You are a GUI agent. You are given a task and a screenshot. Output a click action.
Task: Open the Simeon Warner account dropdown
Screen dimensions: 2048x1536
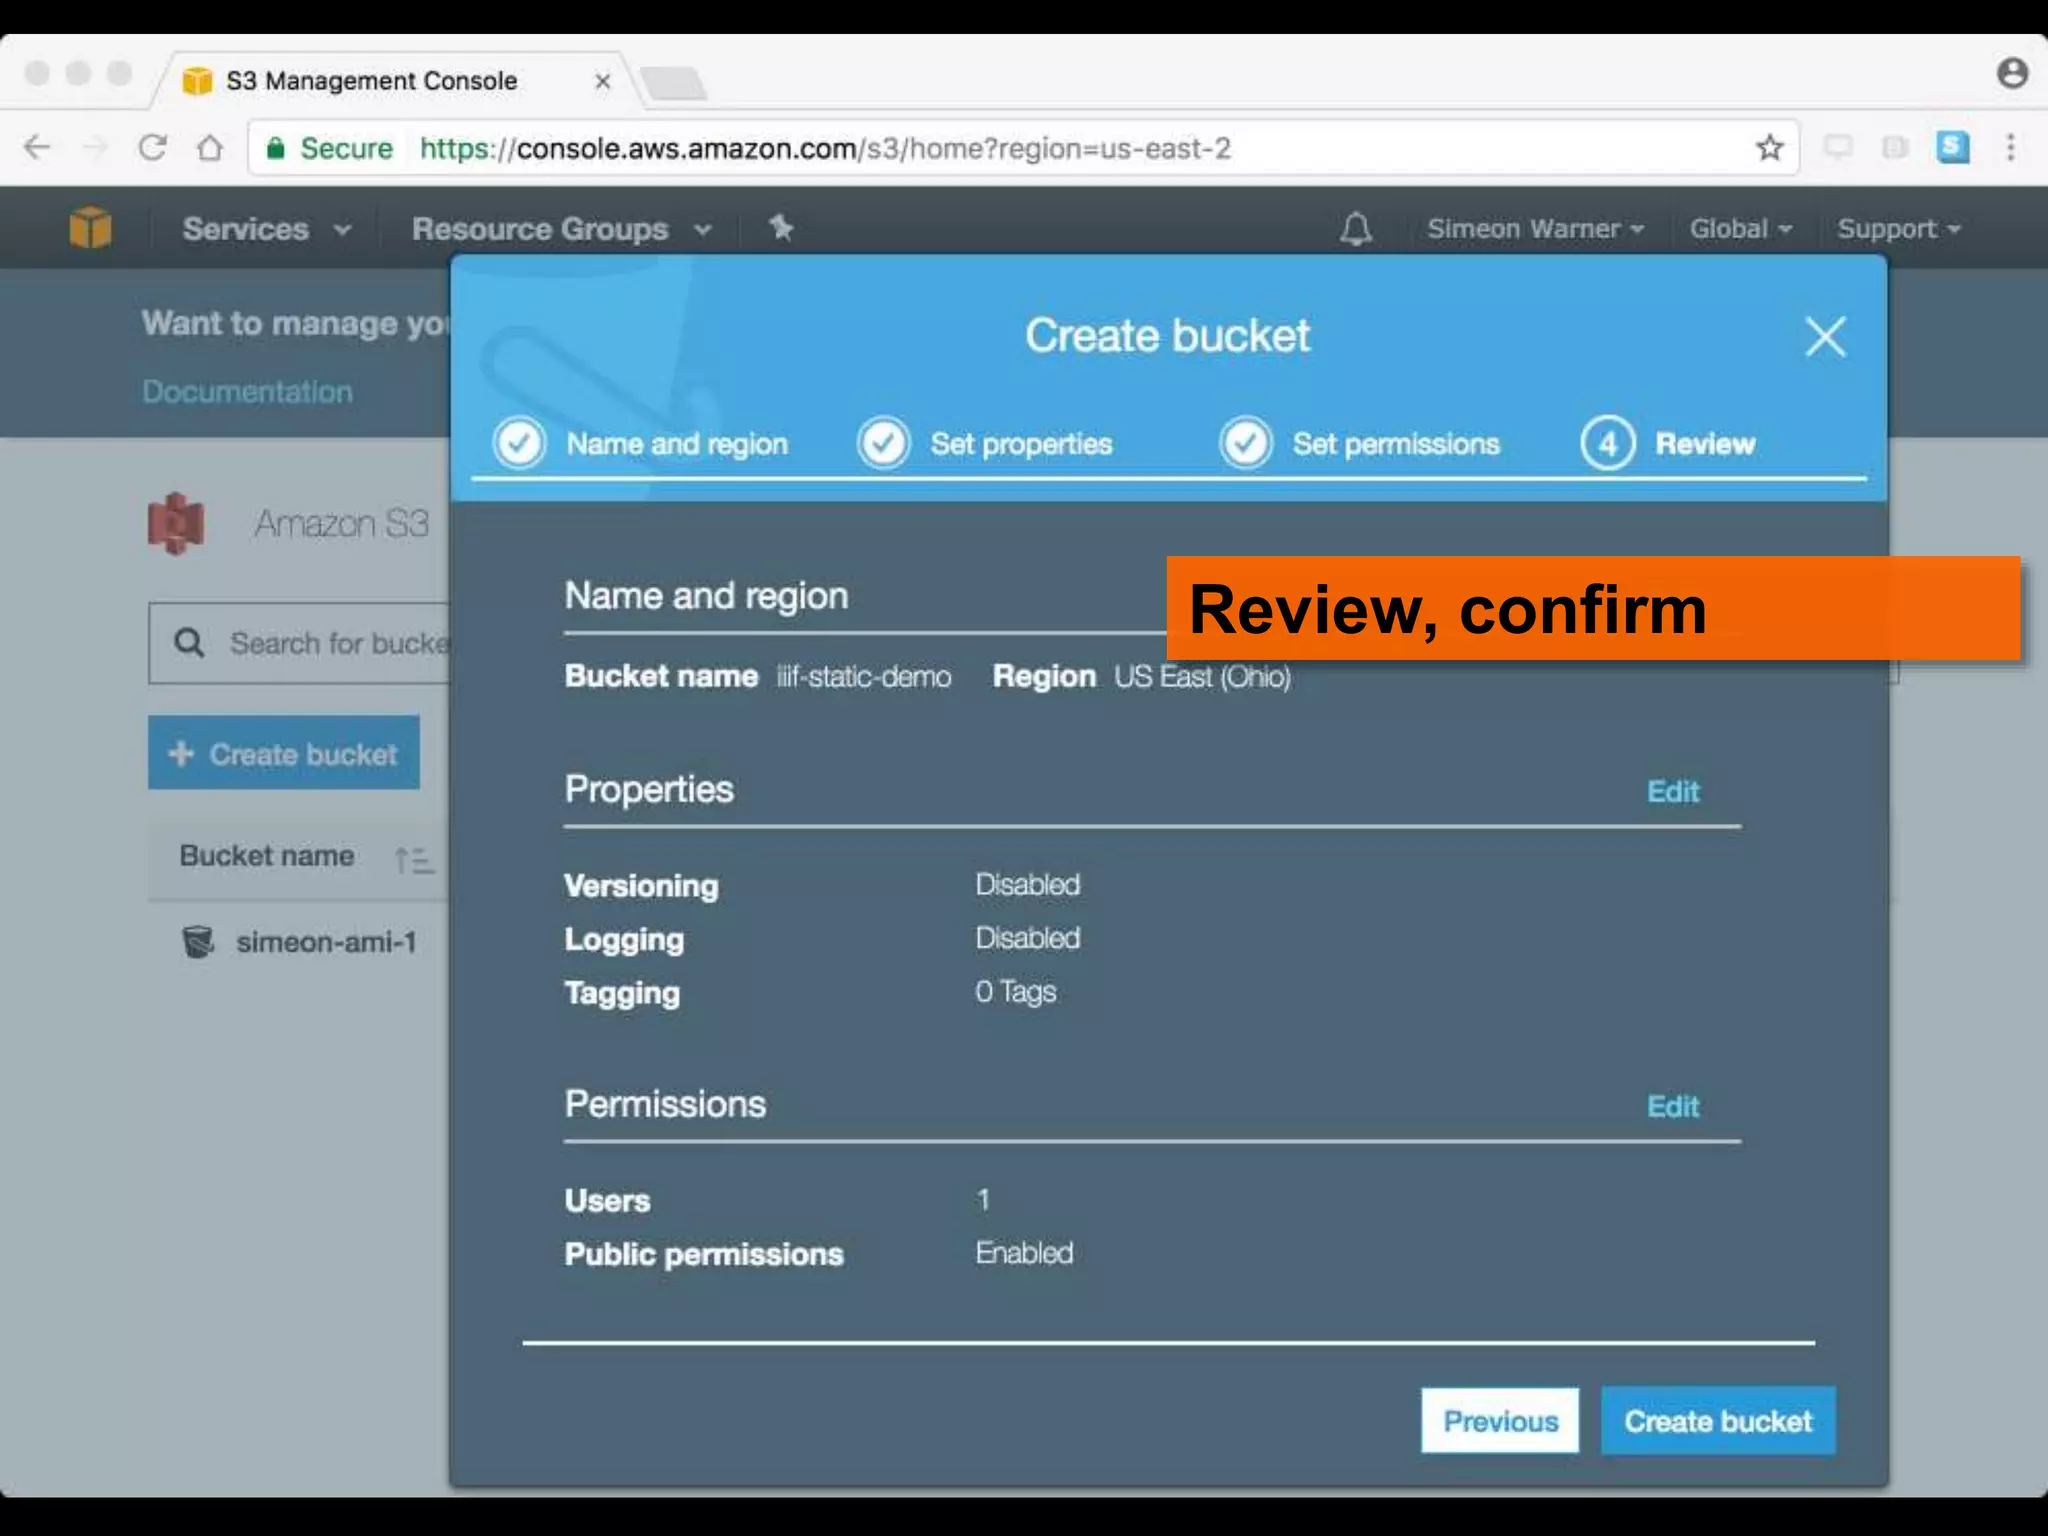tap(1535, 229)
